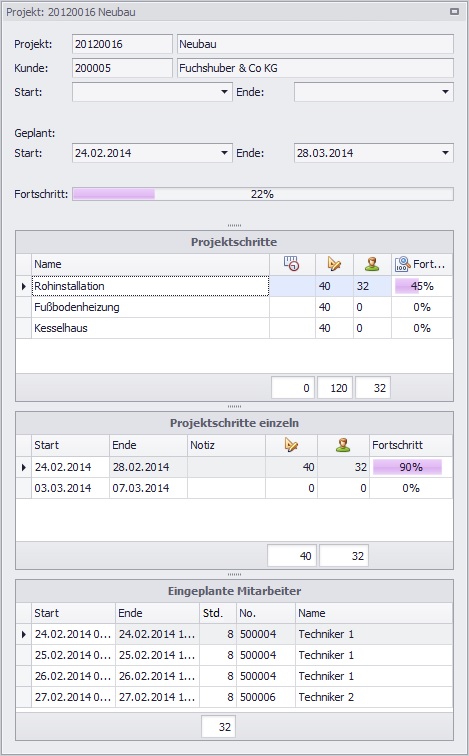Select the Fußbodenheizung project step row
Viewport: 469px width, 756px height.
pos(234,307)
